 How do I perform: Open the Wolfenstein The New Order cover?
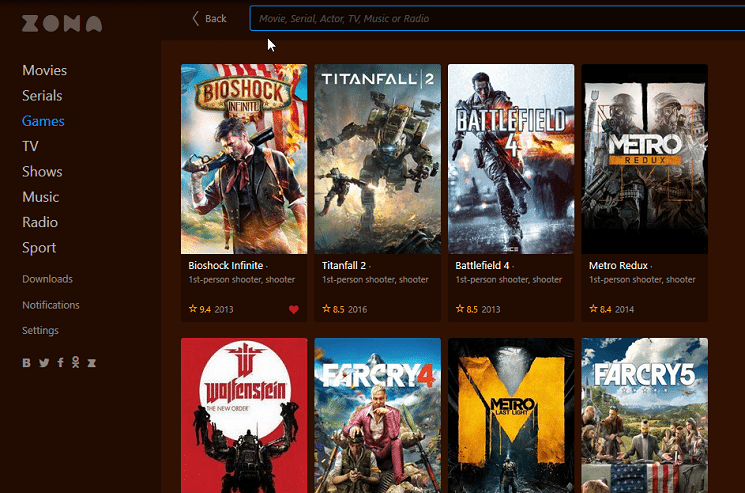click(244, 416)
